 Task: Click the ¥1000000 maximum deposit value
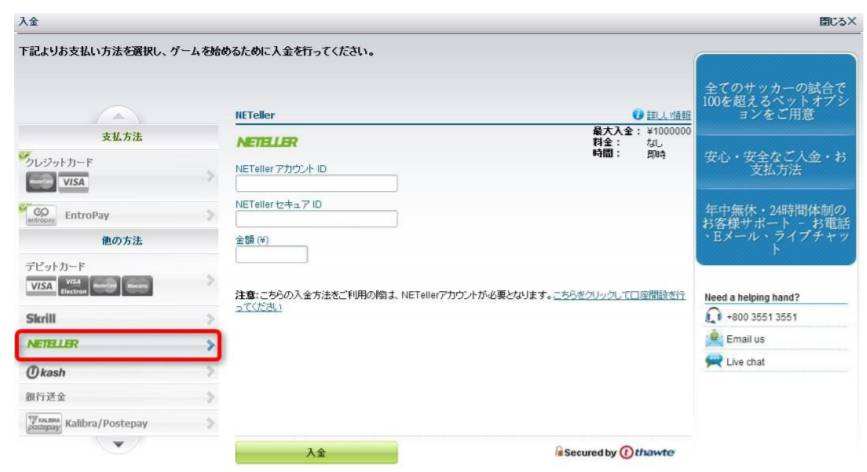[x=668, y=131]
